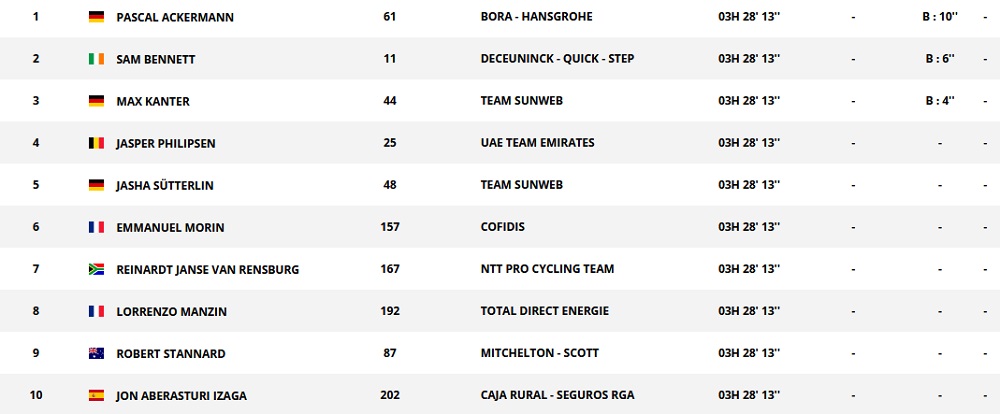Select Deceuninck - Quick - Step team
This screenshot has height=414, width=1000.
(x=559, y=60)
